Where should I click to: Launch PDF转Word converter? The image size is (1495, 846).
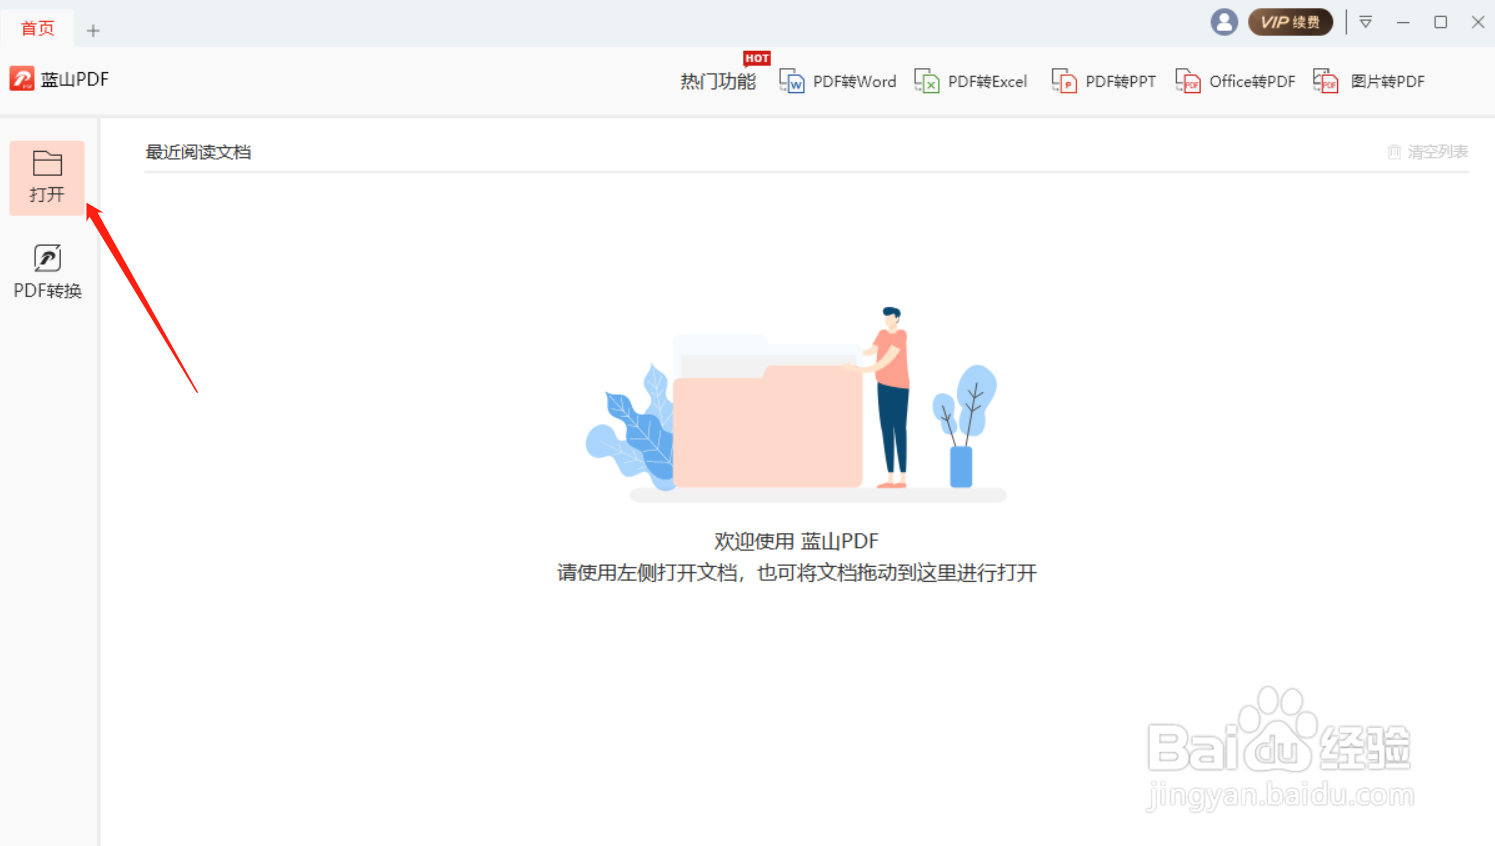point(837,82)
